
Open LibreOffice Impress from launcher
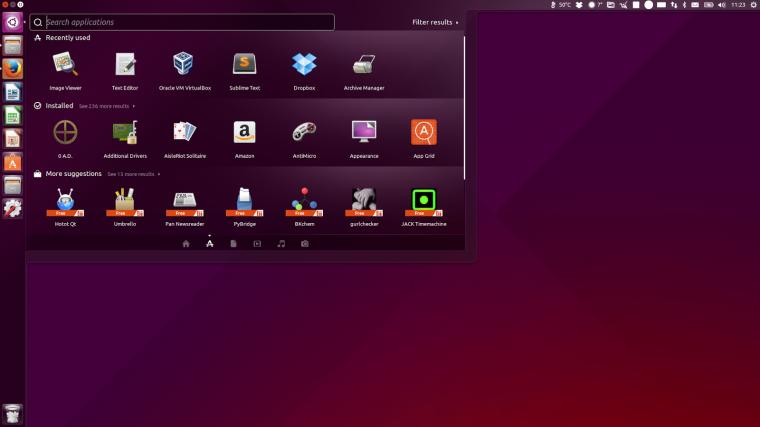tap(12, 139)
